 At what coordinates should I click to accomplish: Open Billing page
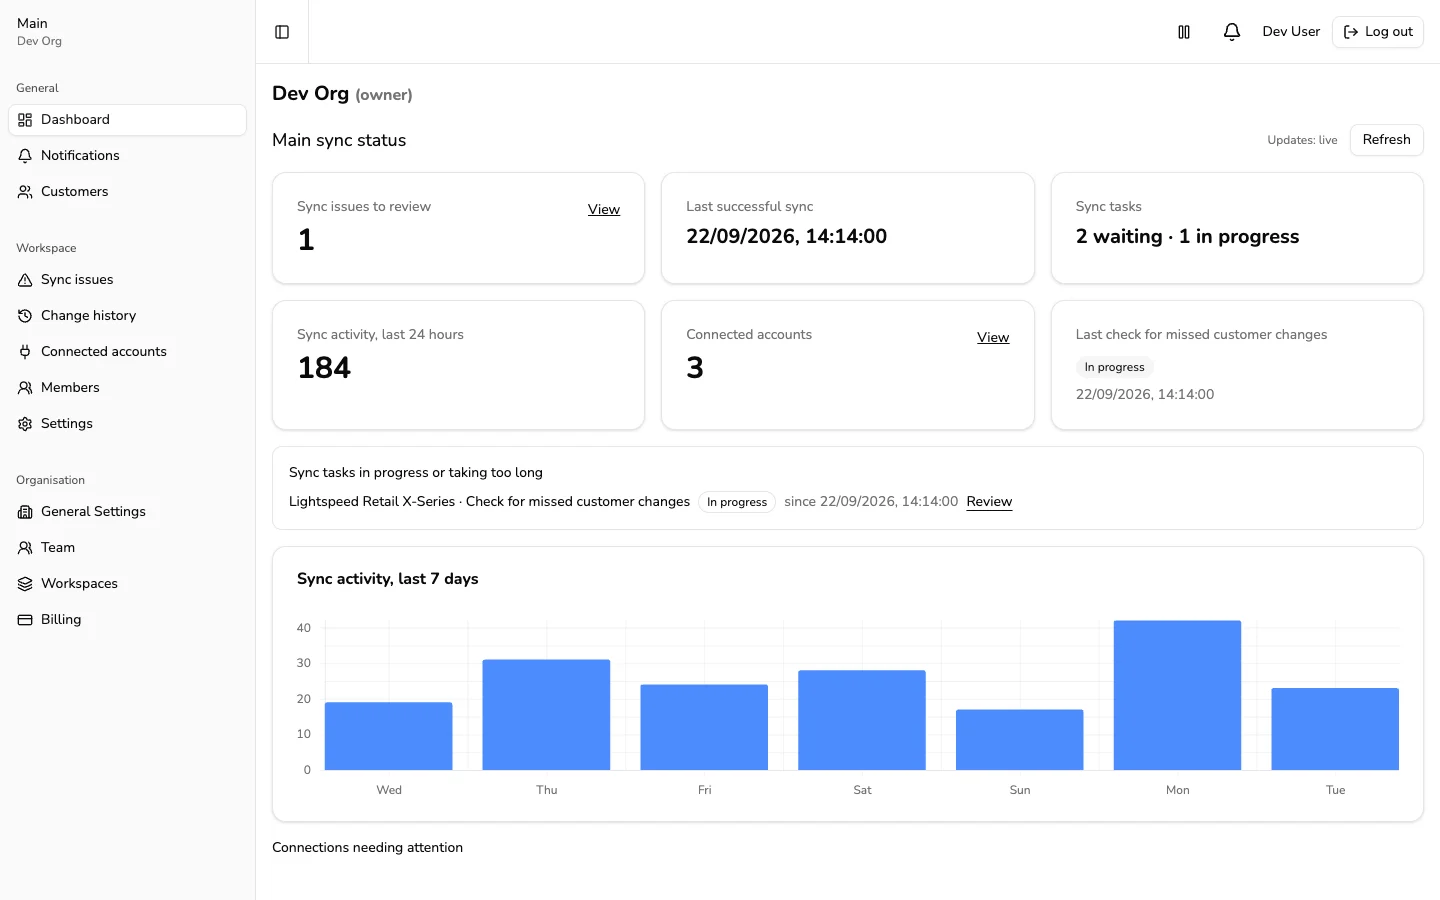coord(127,620)
